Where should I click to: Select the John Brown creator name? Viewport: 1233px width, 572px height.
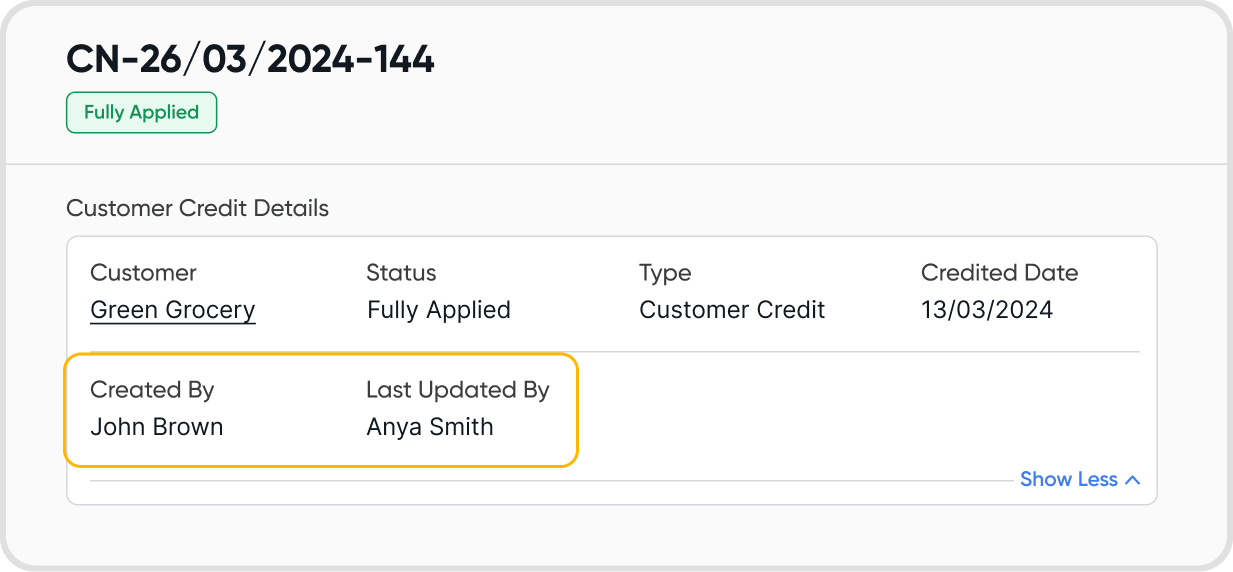pyautogui.click(x=156, y=427)
